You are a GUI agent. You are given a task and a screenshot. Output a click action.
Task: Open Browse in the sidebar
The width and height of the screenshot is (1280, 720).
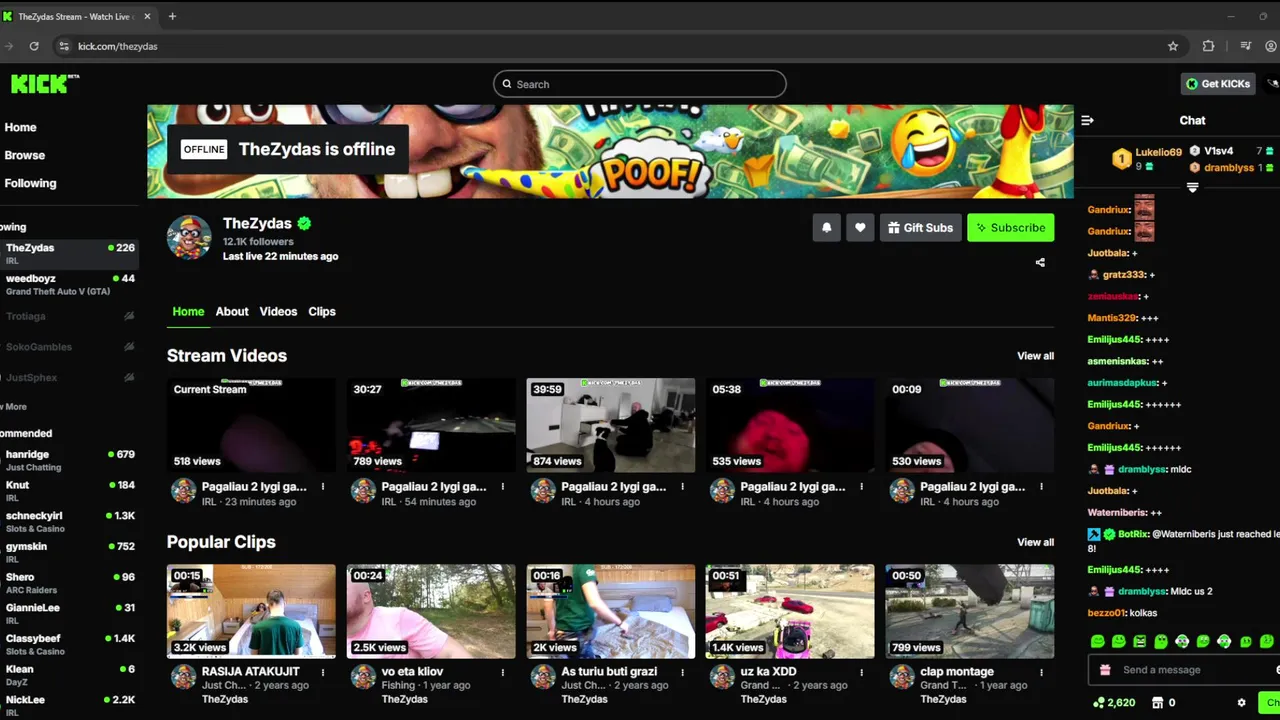click(24, 156)
